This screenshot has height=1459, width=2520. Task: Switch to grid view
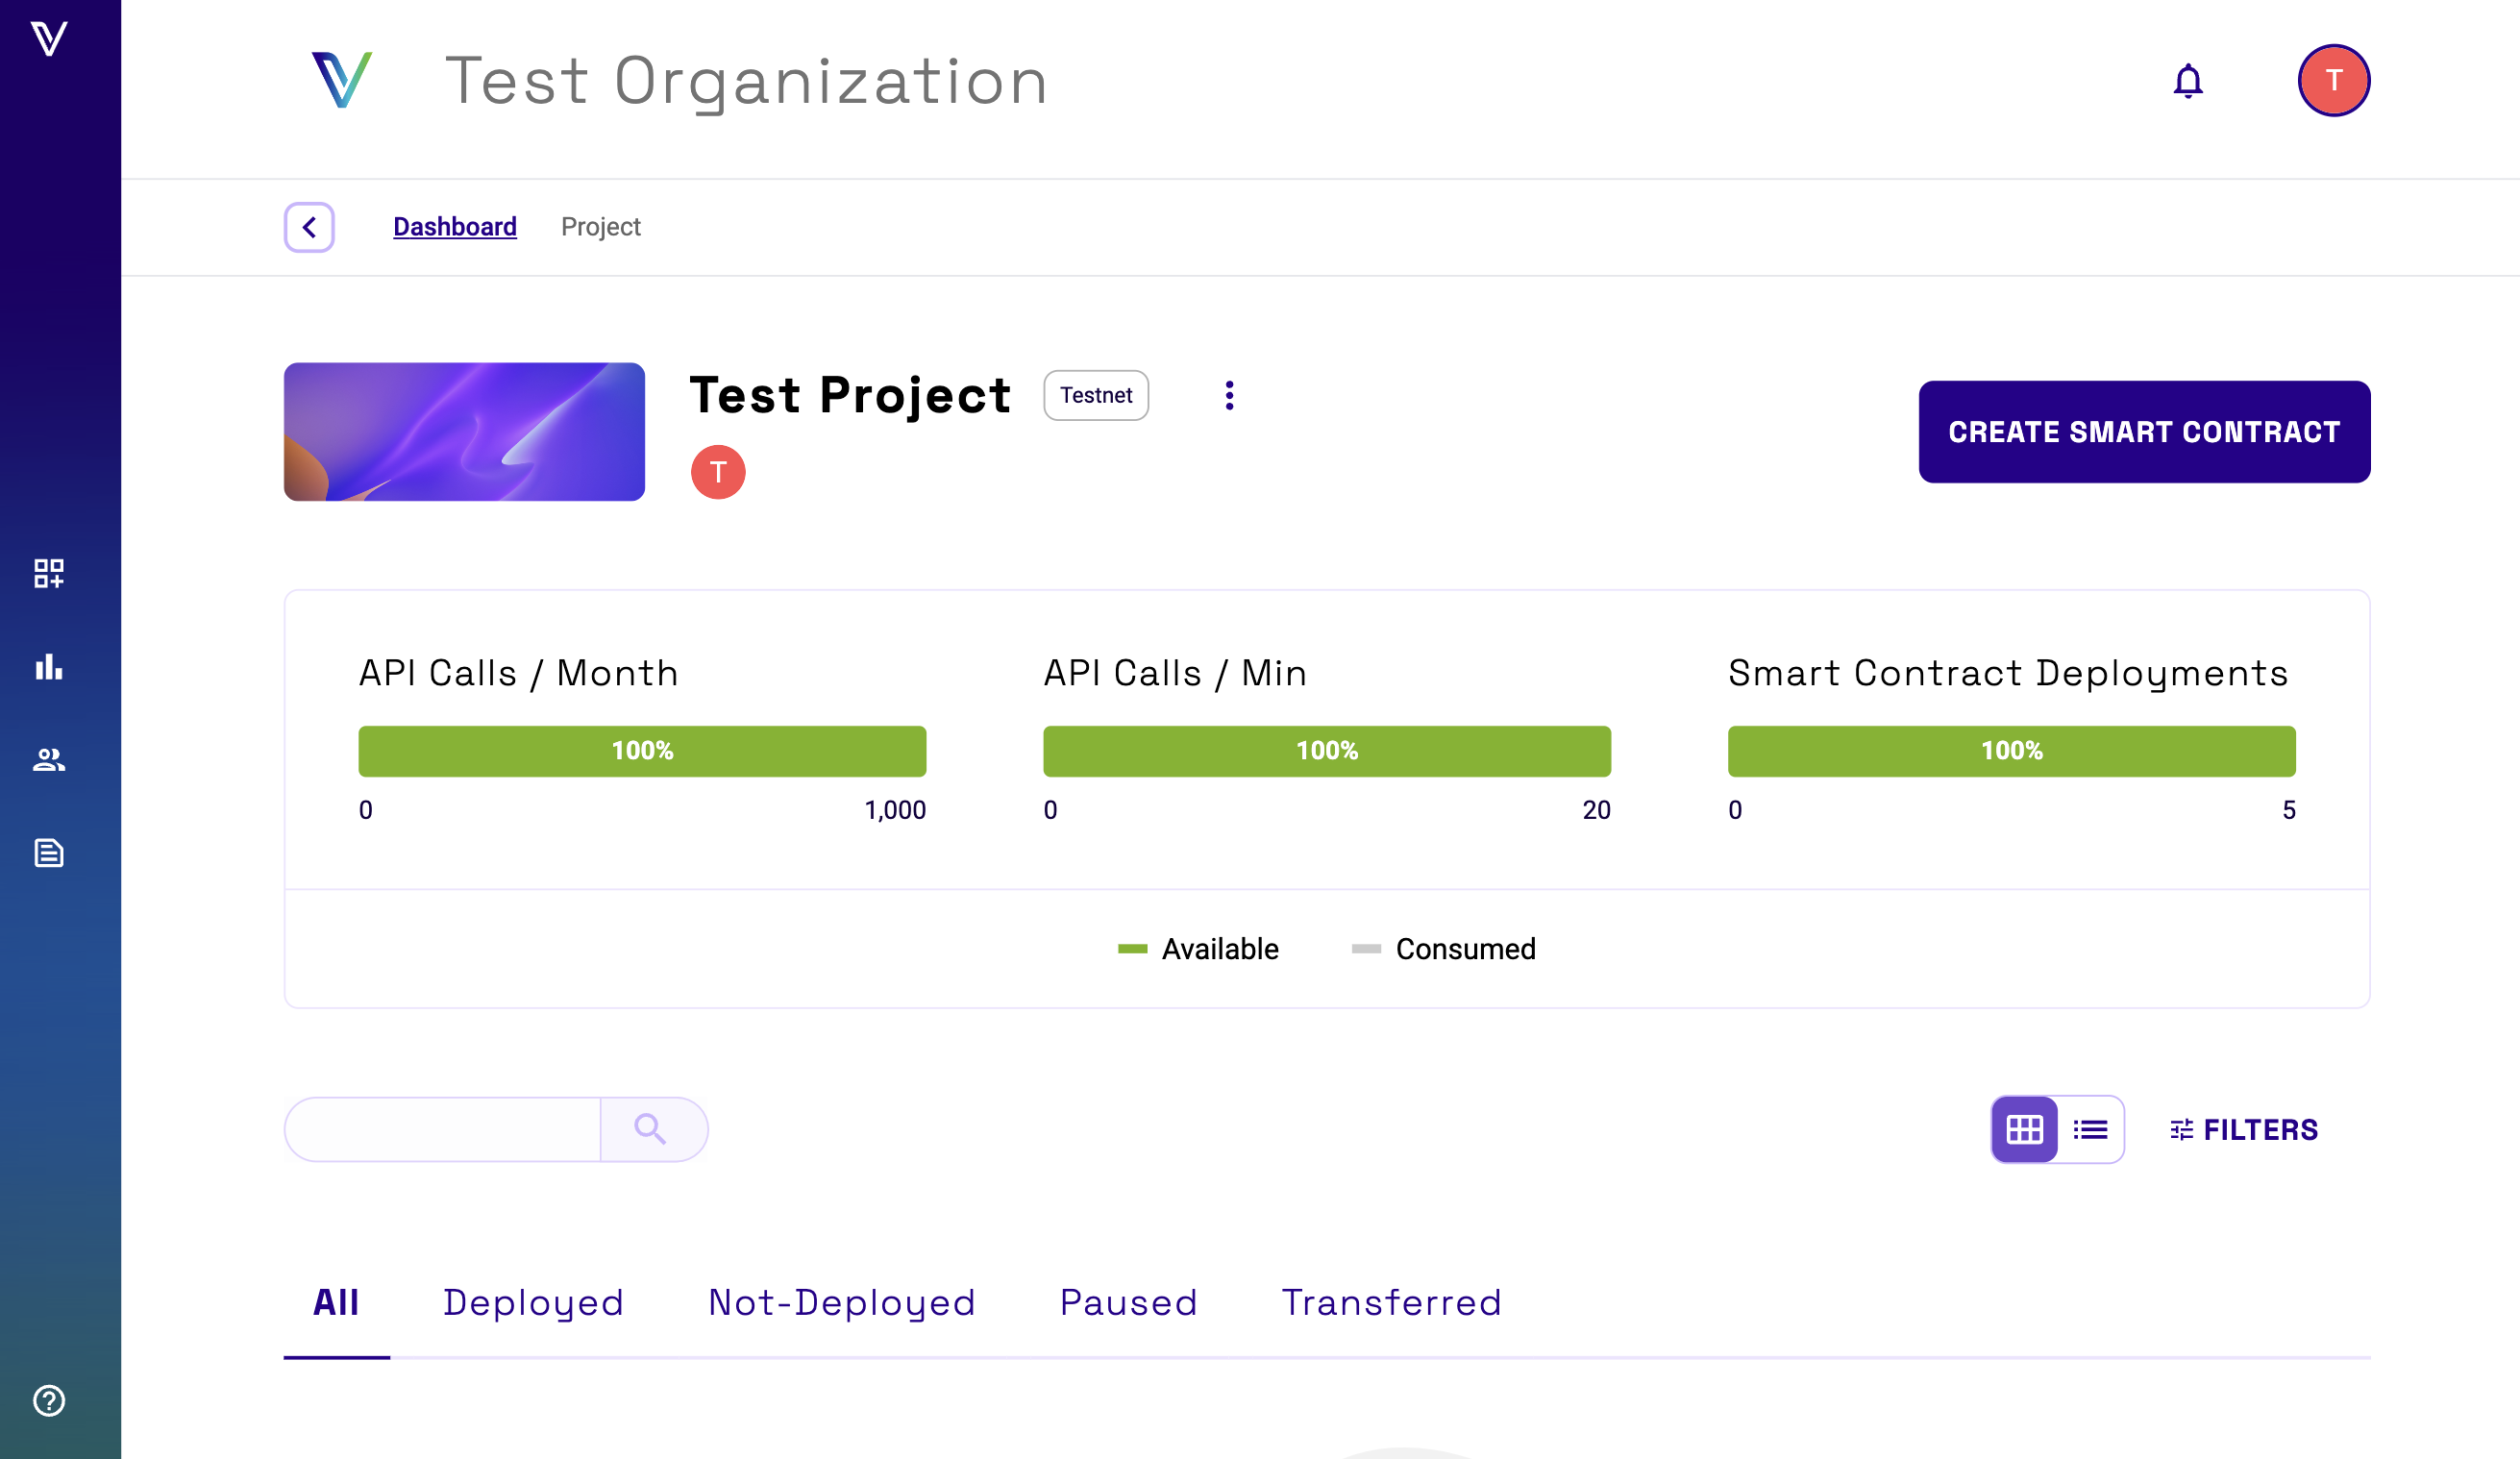coord(2024,1129)
